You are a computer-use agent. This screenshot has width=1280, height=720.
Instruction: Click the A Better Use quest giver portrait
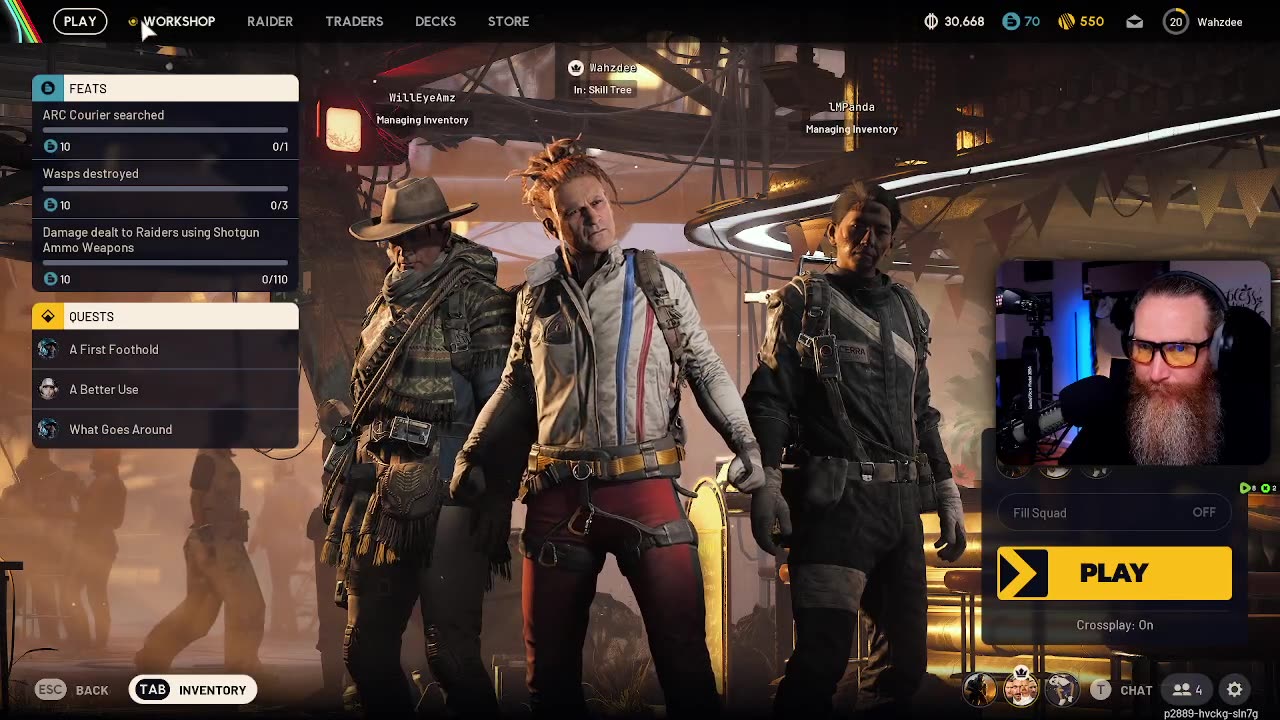pyautogui.click(x=48, y=389)
